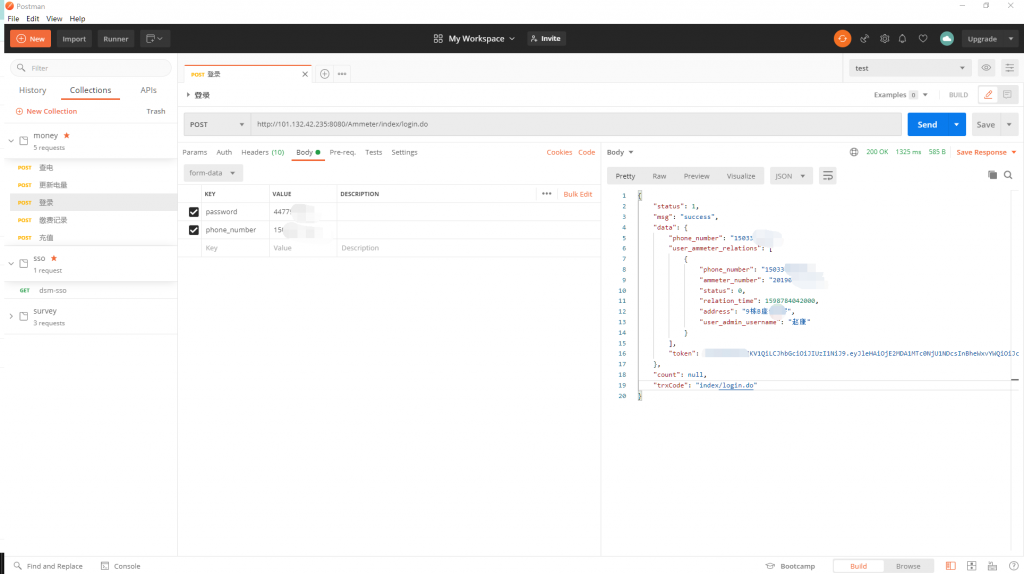Copy response with the copy icon
Screen dimensions: 1024x574
pyautogui.click(x=992, y=175)
